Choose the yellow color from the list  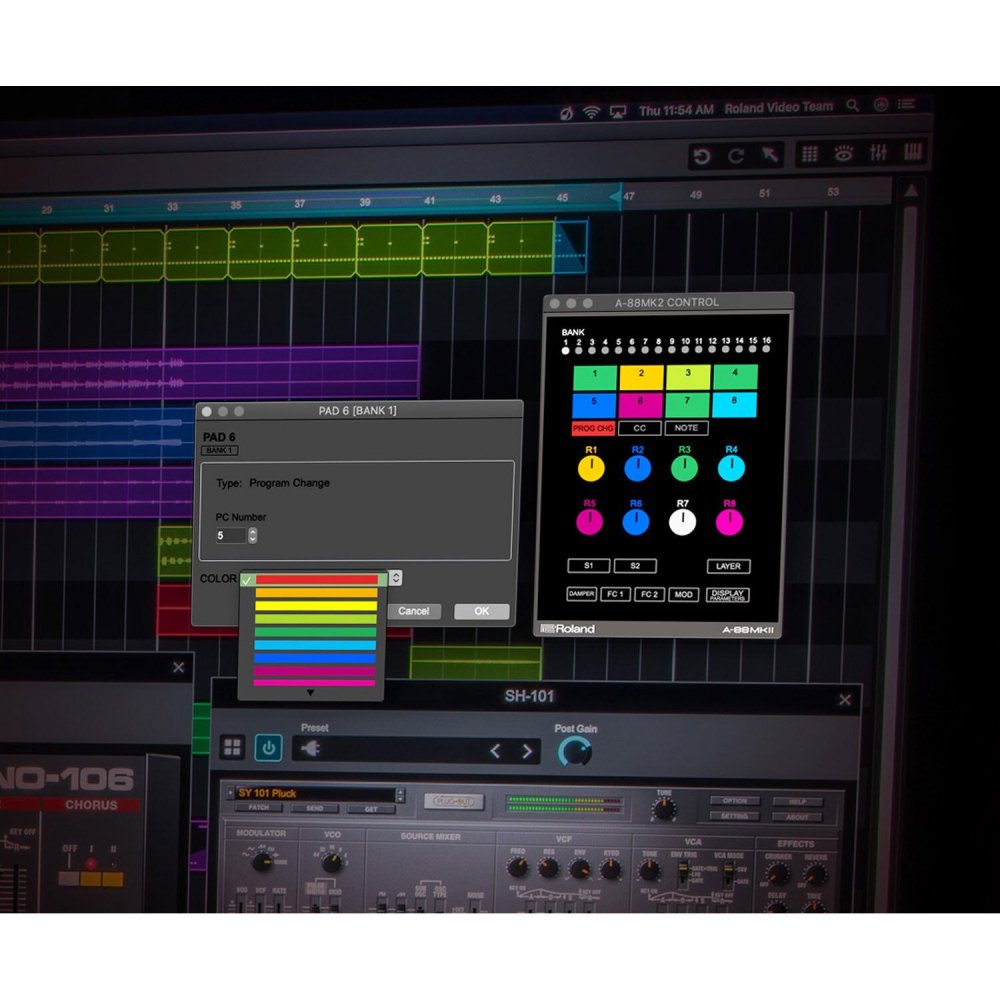coord(315,606)
